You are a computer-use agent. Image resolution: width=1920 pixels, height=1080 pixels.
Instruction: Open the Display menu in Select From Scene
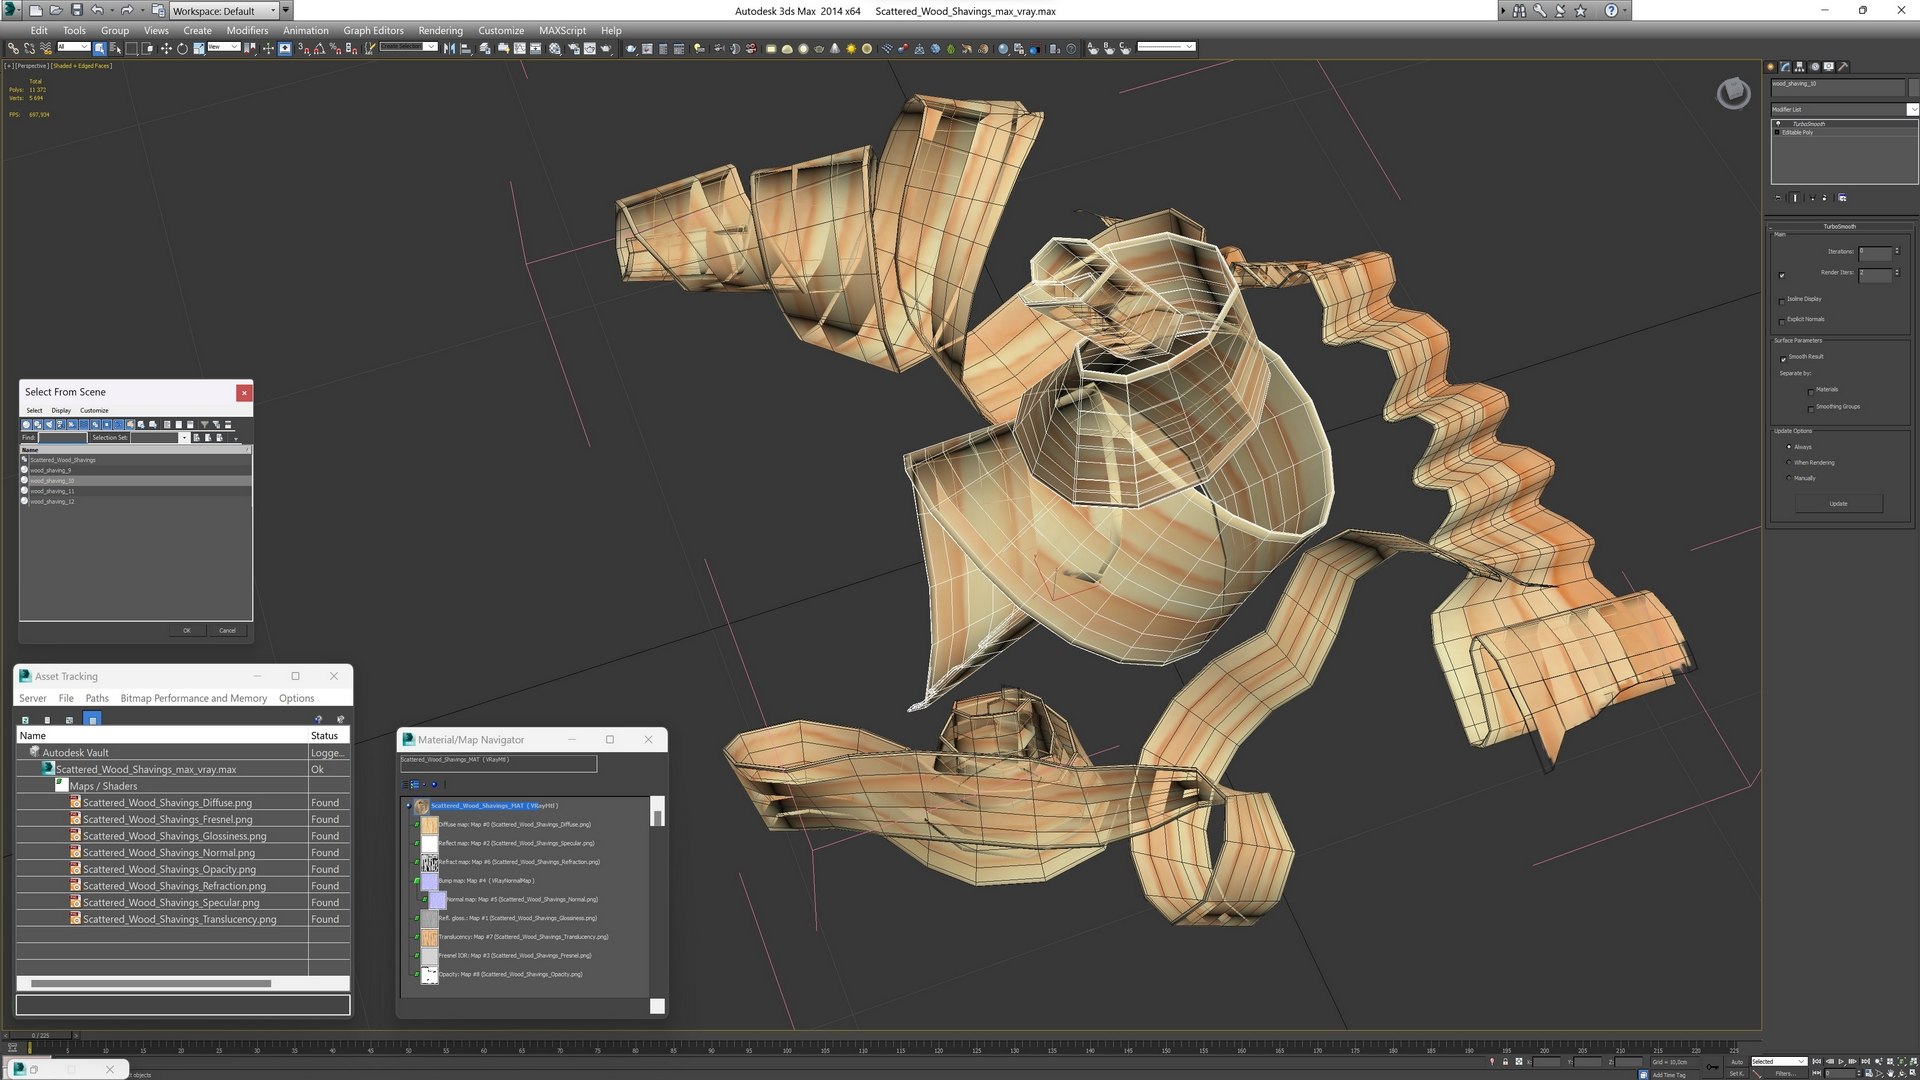[61, 410]
